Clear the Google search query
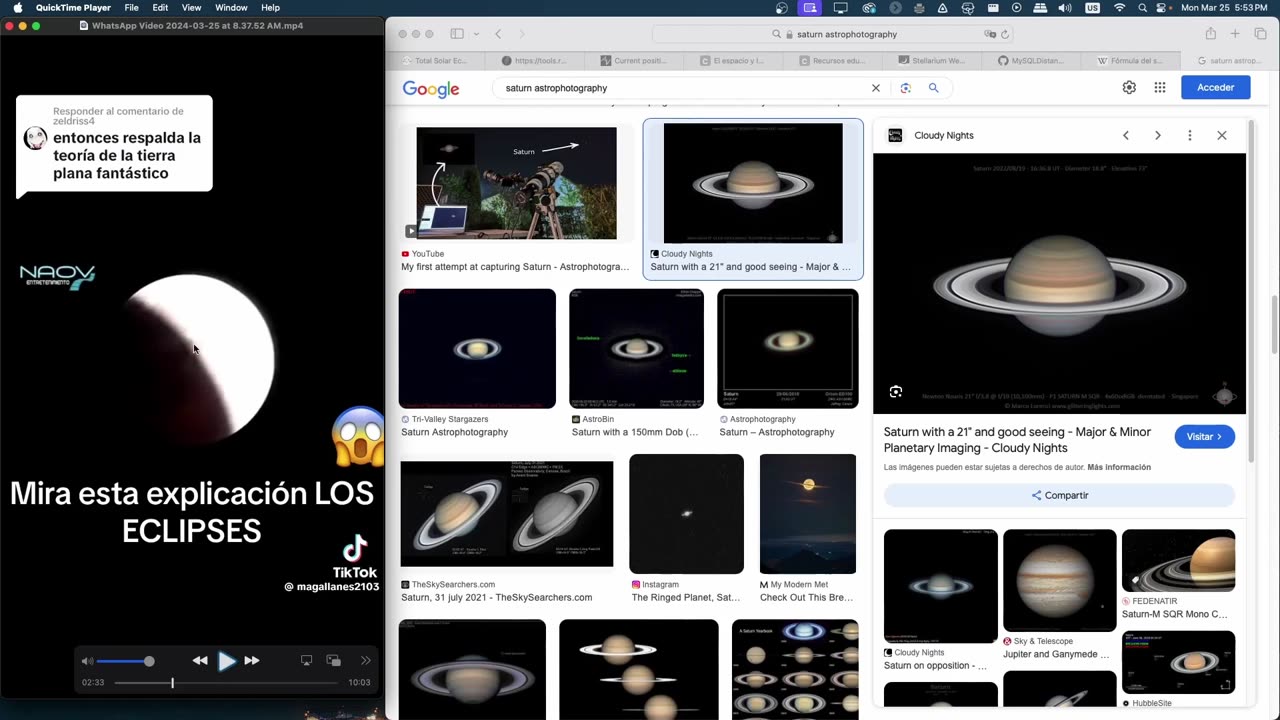1280x720 pixels. coord(876,88)
